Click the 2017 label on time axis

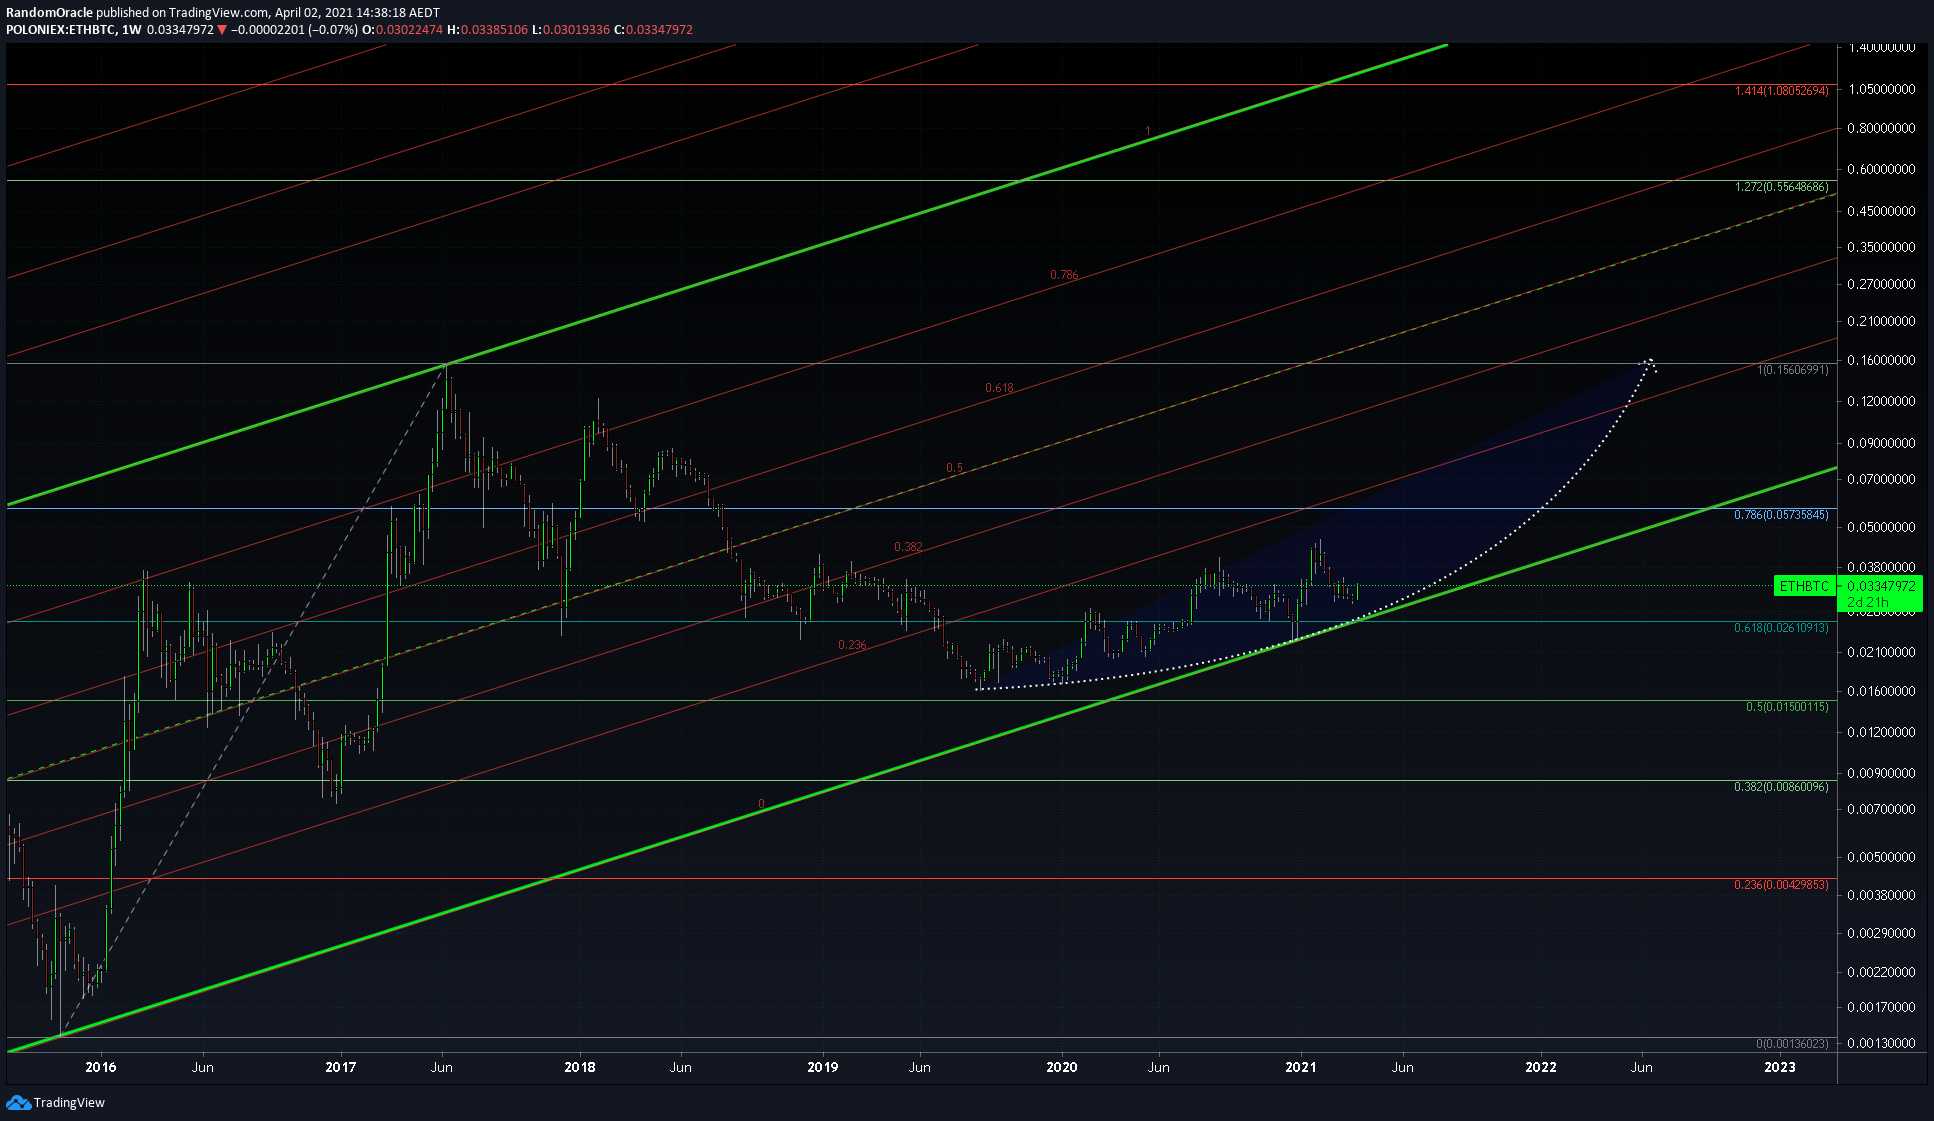[x=341, y=1067]
